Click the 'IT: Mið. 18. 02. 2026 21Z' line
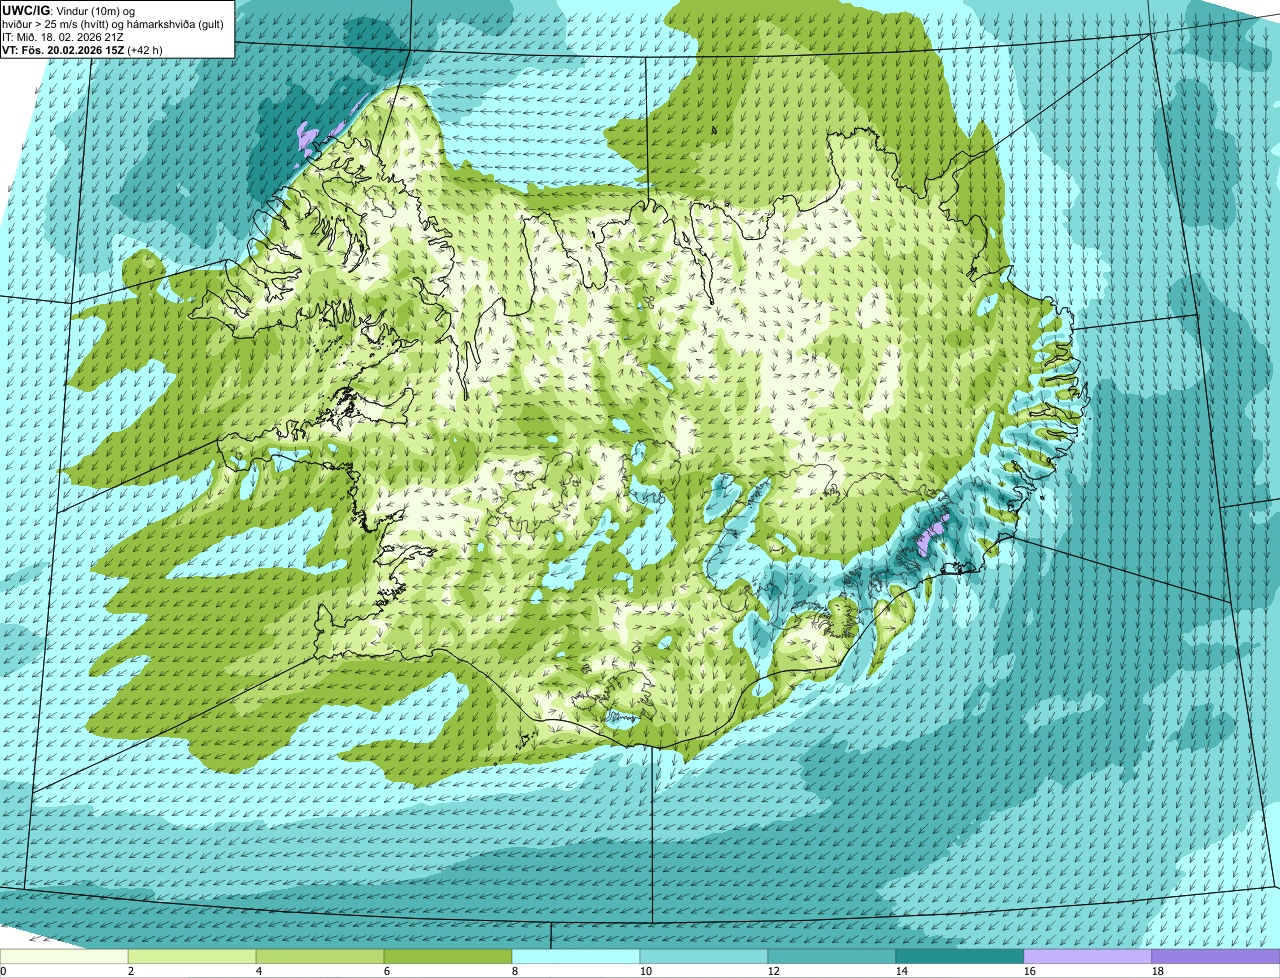Viewport: 1280px width, 978px height. (x=63, y=36)
